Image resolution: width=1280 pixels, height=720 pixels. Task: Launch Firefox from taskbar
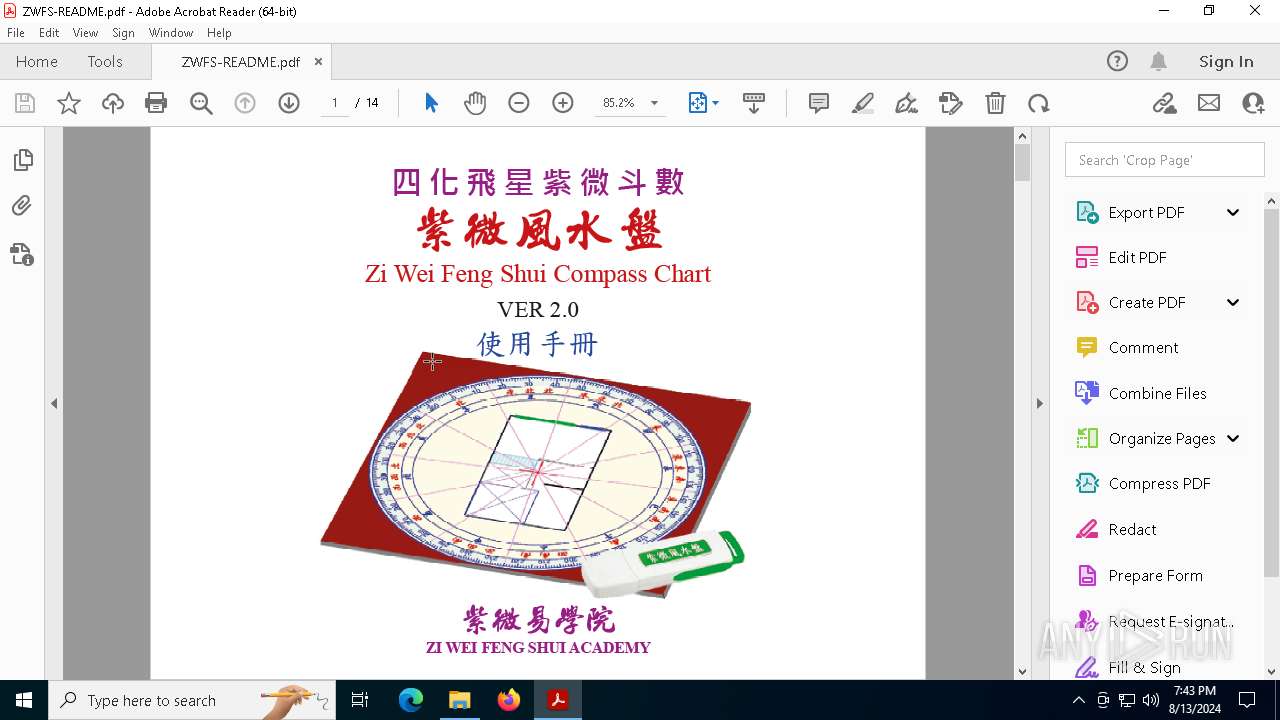click(x=509, y=700)
